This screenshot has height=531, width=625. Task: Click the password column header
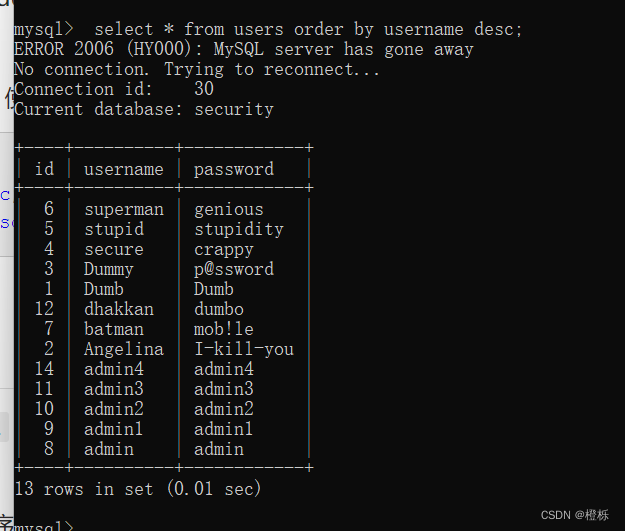(234, 169)
